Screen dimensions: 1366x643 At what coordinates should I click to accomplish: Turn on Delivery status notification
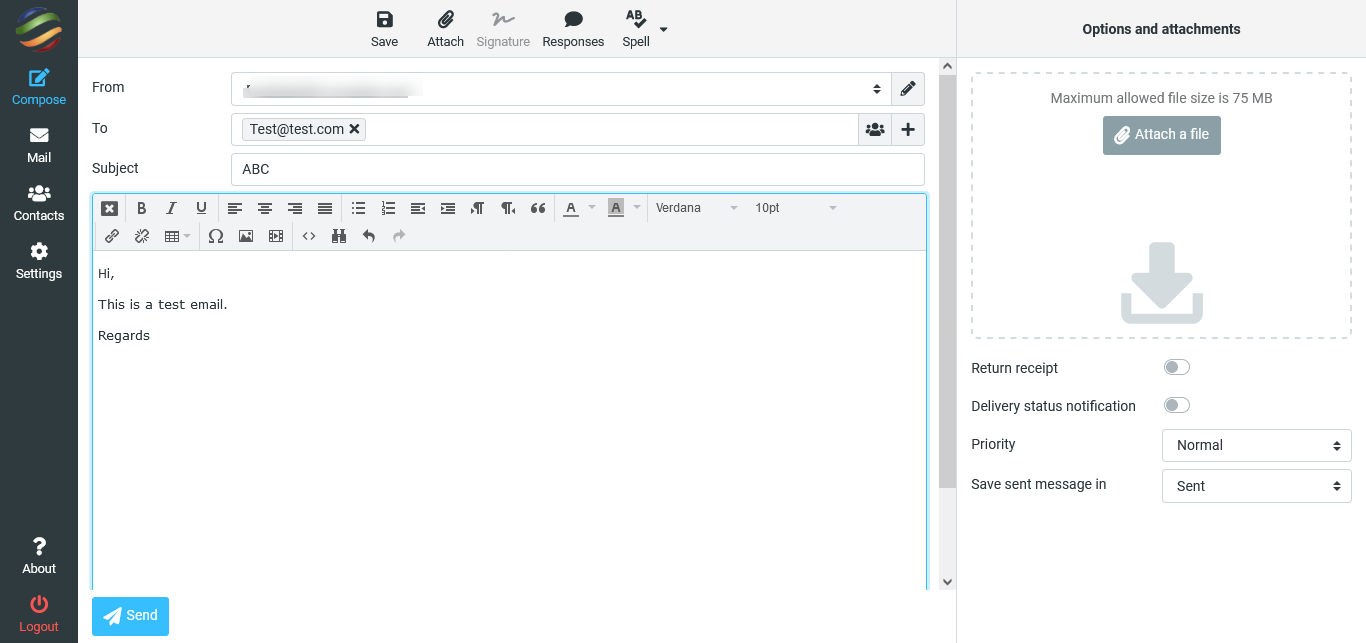[1177, 405]
